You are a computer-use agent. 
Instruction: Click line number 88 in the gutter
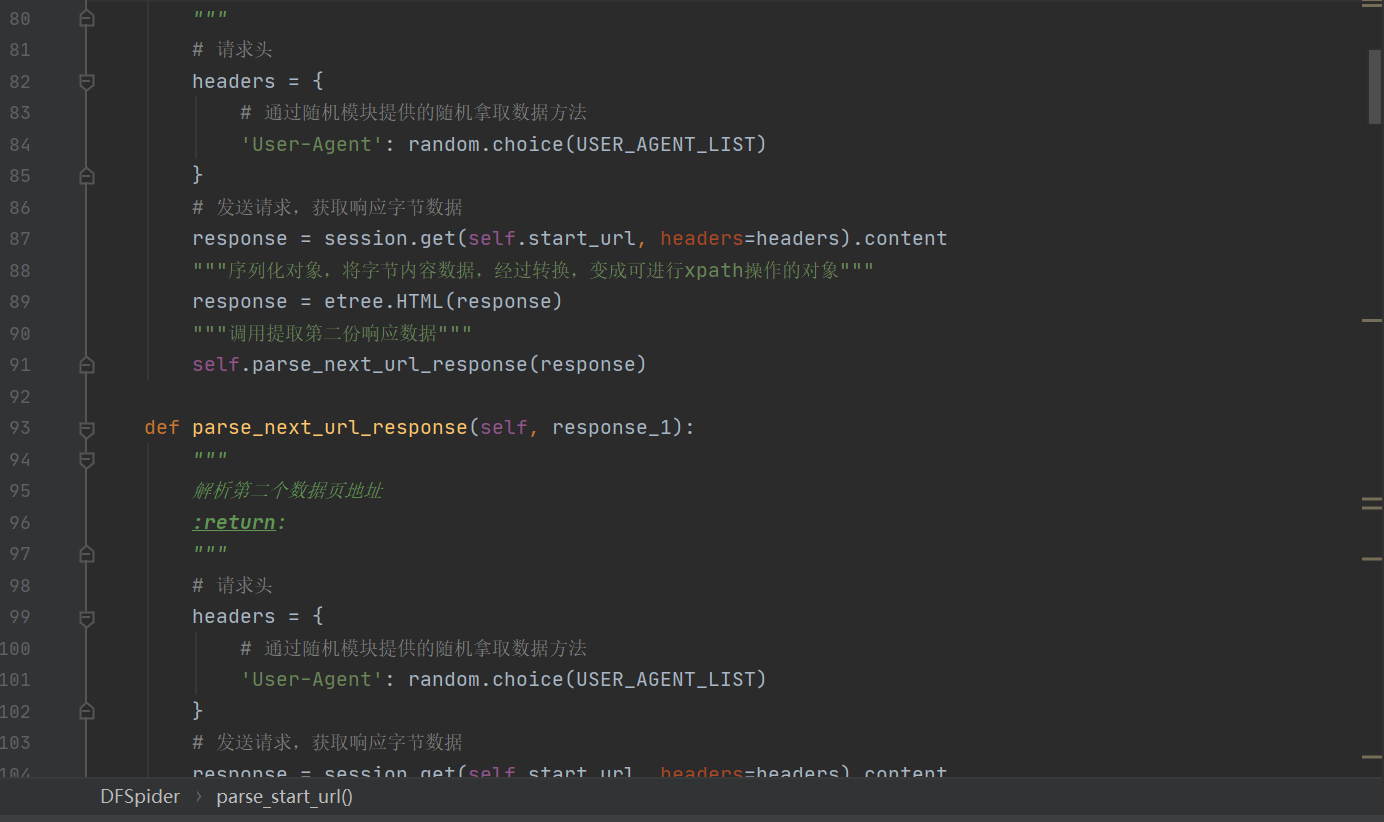(20, 271)
